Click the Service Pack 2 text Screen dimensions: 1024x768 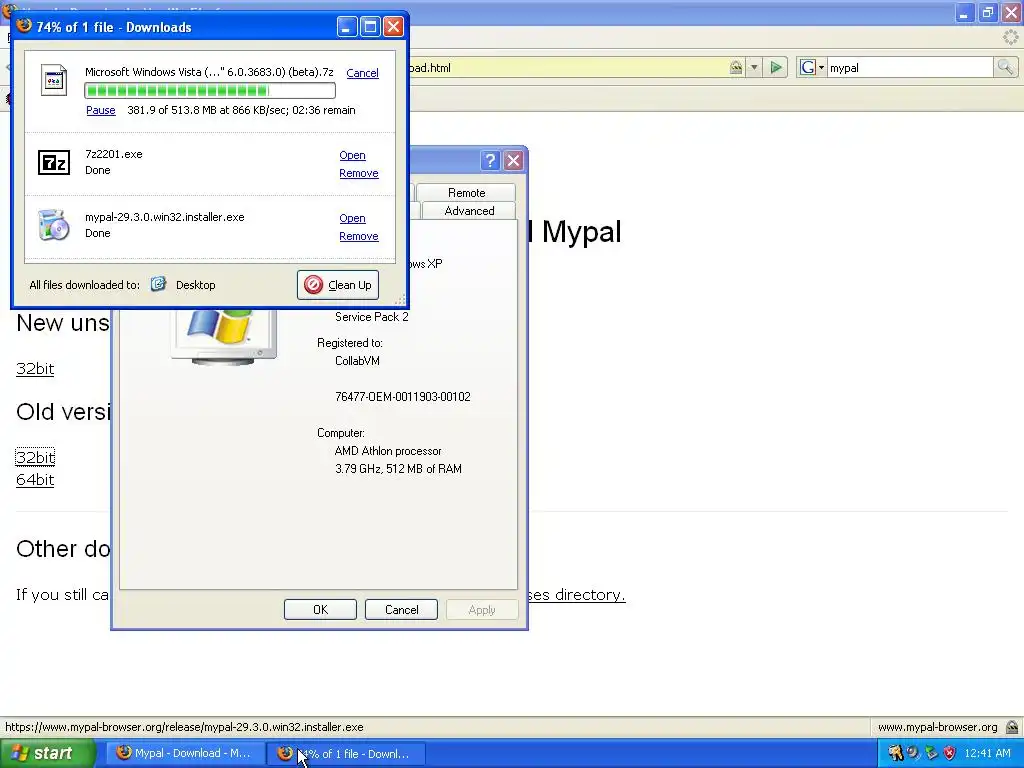click(372, 317)
